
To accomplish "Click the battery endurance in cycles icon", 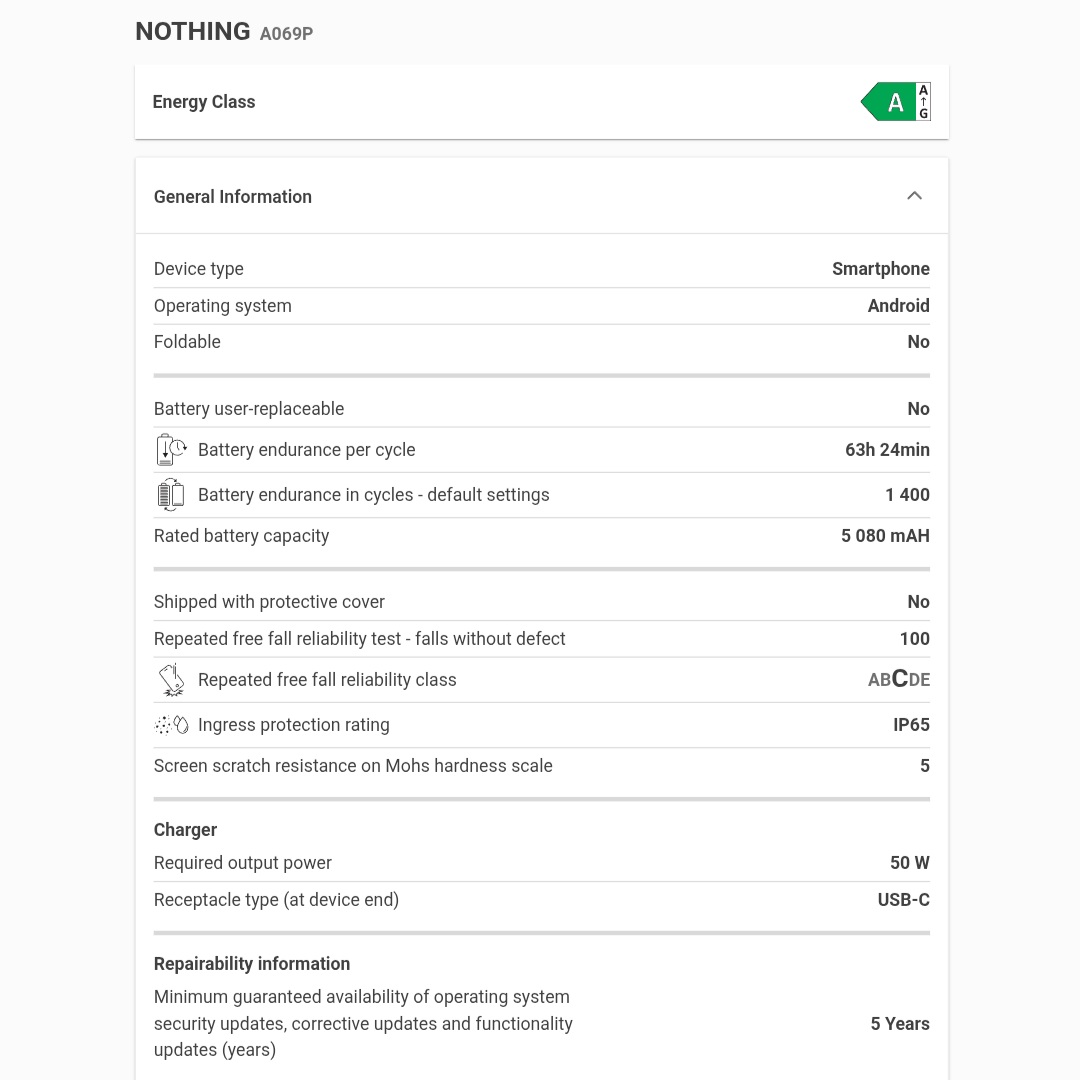I will [171, 494].
